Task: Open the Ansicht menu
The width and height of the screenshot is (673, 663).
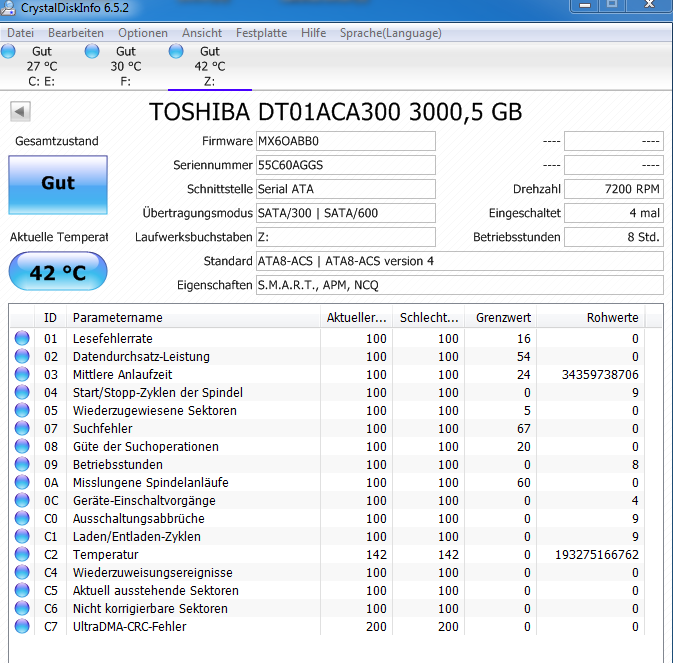Action: [202, 33]
